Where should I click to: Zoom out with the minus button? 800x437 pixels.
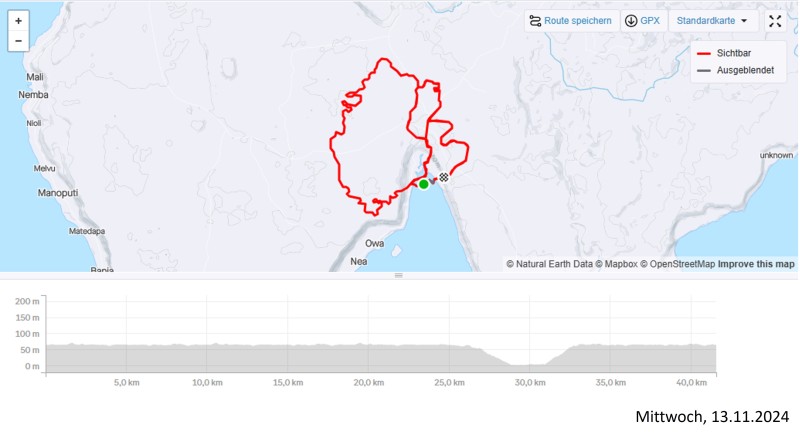point(18,41)
